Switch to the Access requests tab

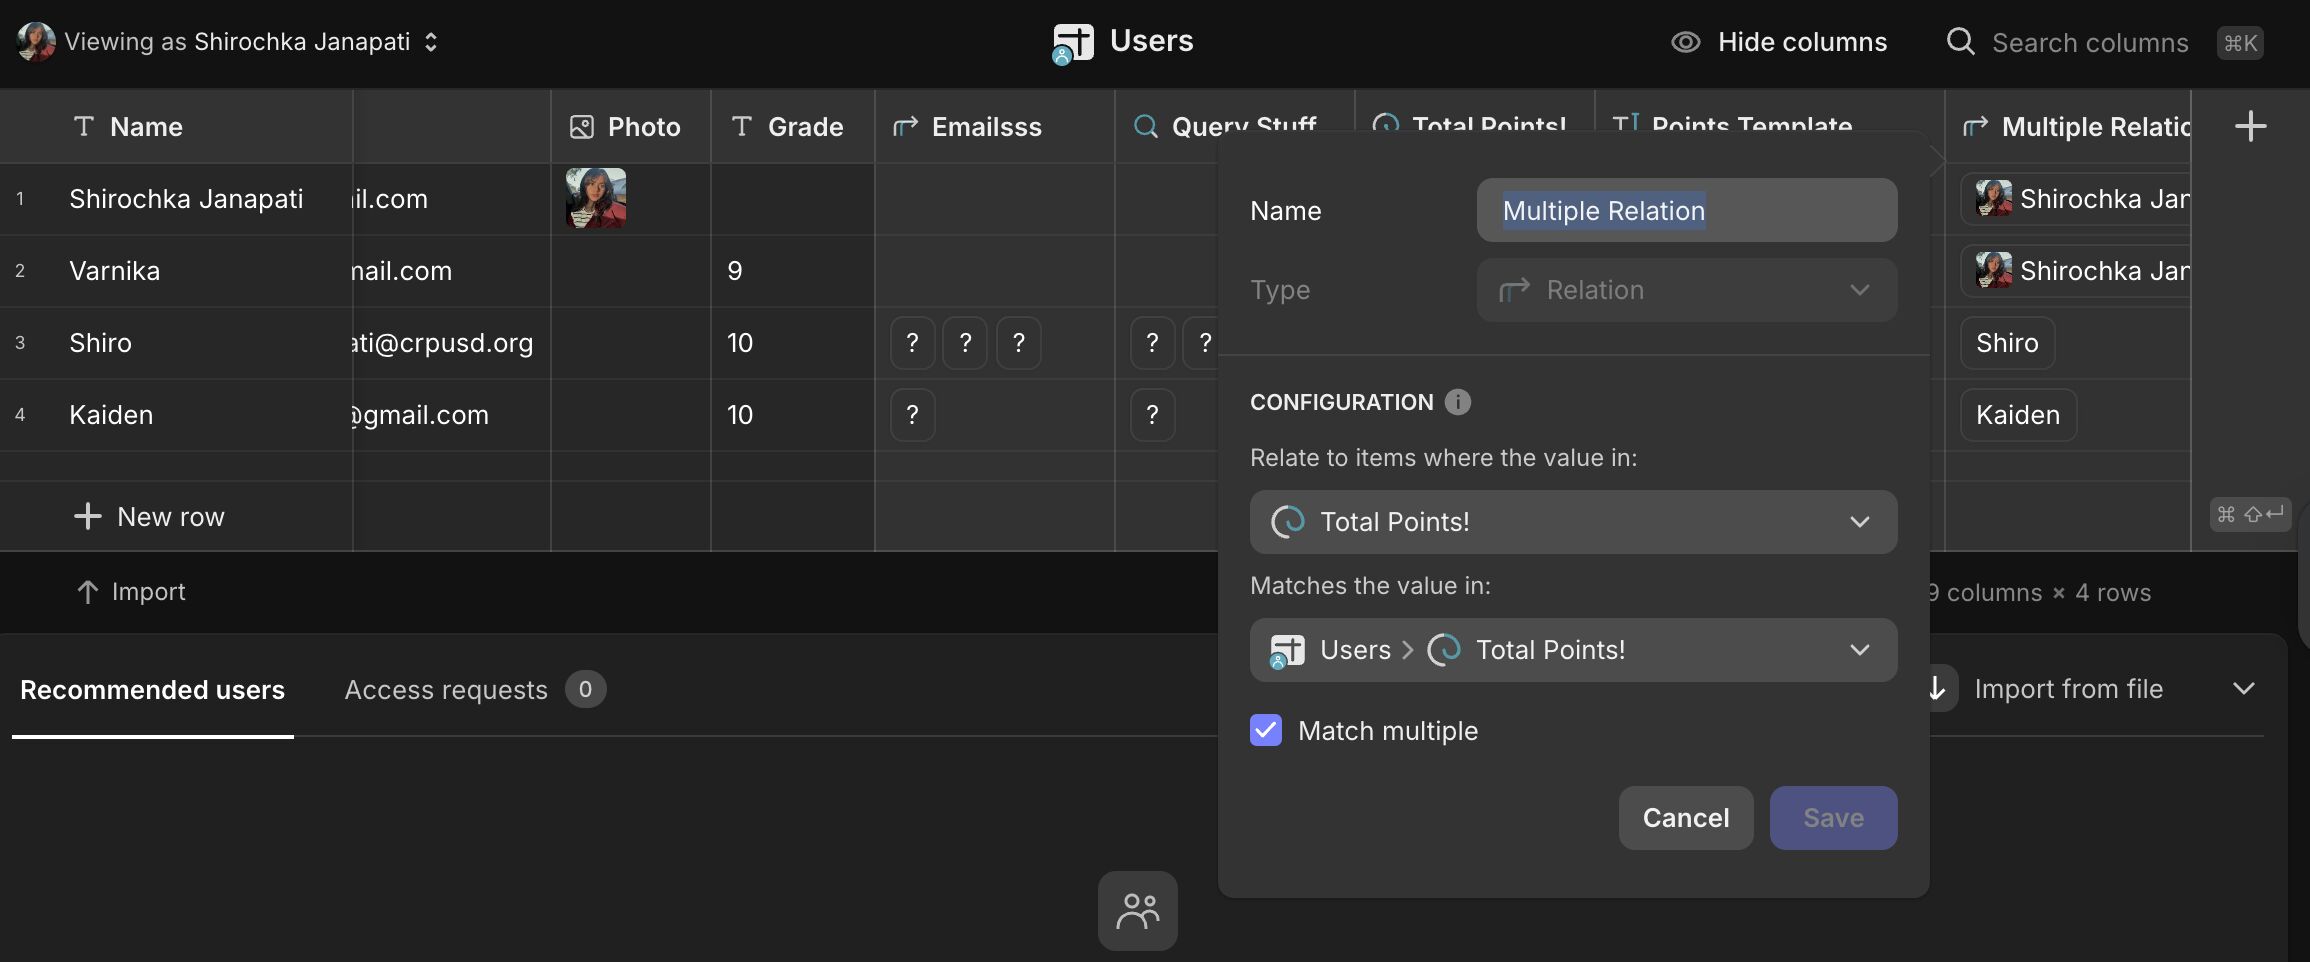[446, 690]
